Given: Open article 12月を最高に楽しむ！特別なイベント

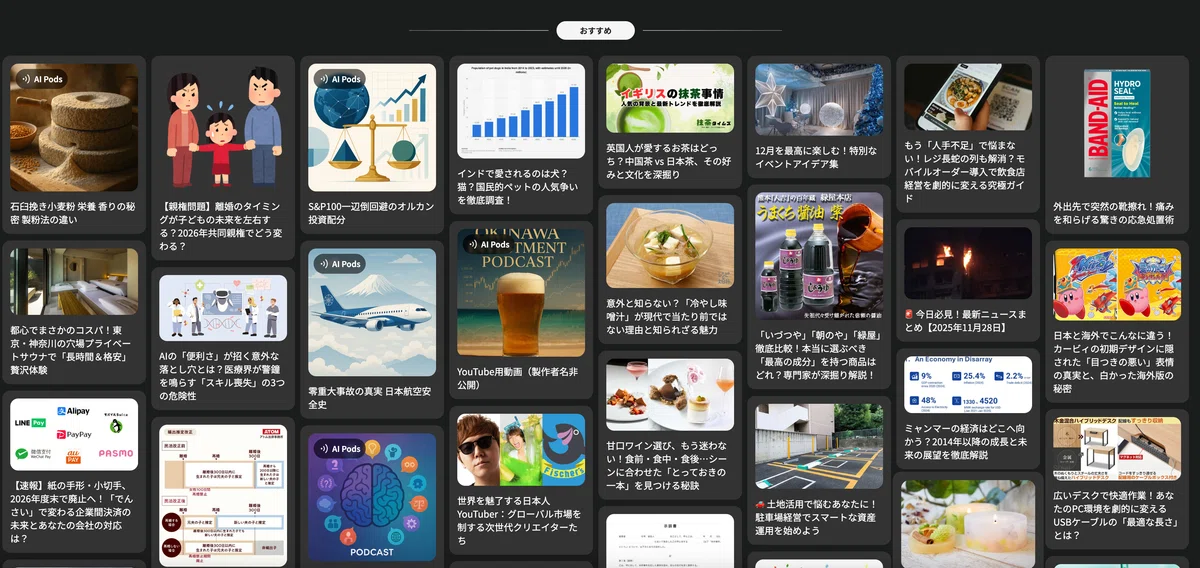Looking at the screenshot, I should pyautogui.click(x=819, y=157).
